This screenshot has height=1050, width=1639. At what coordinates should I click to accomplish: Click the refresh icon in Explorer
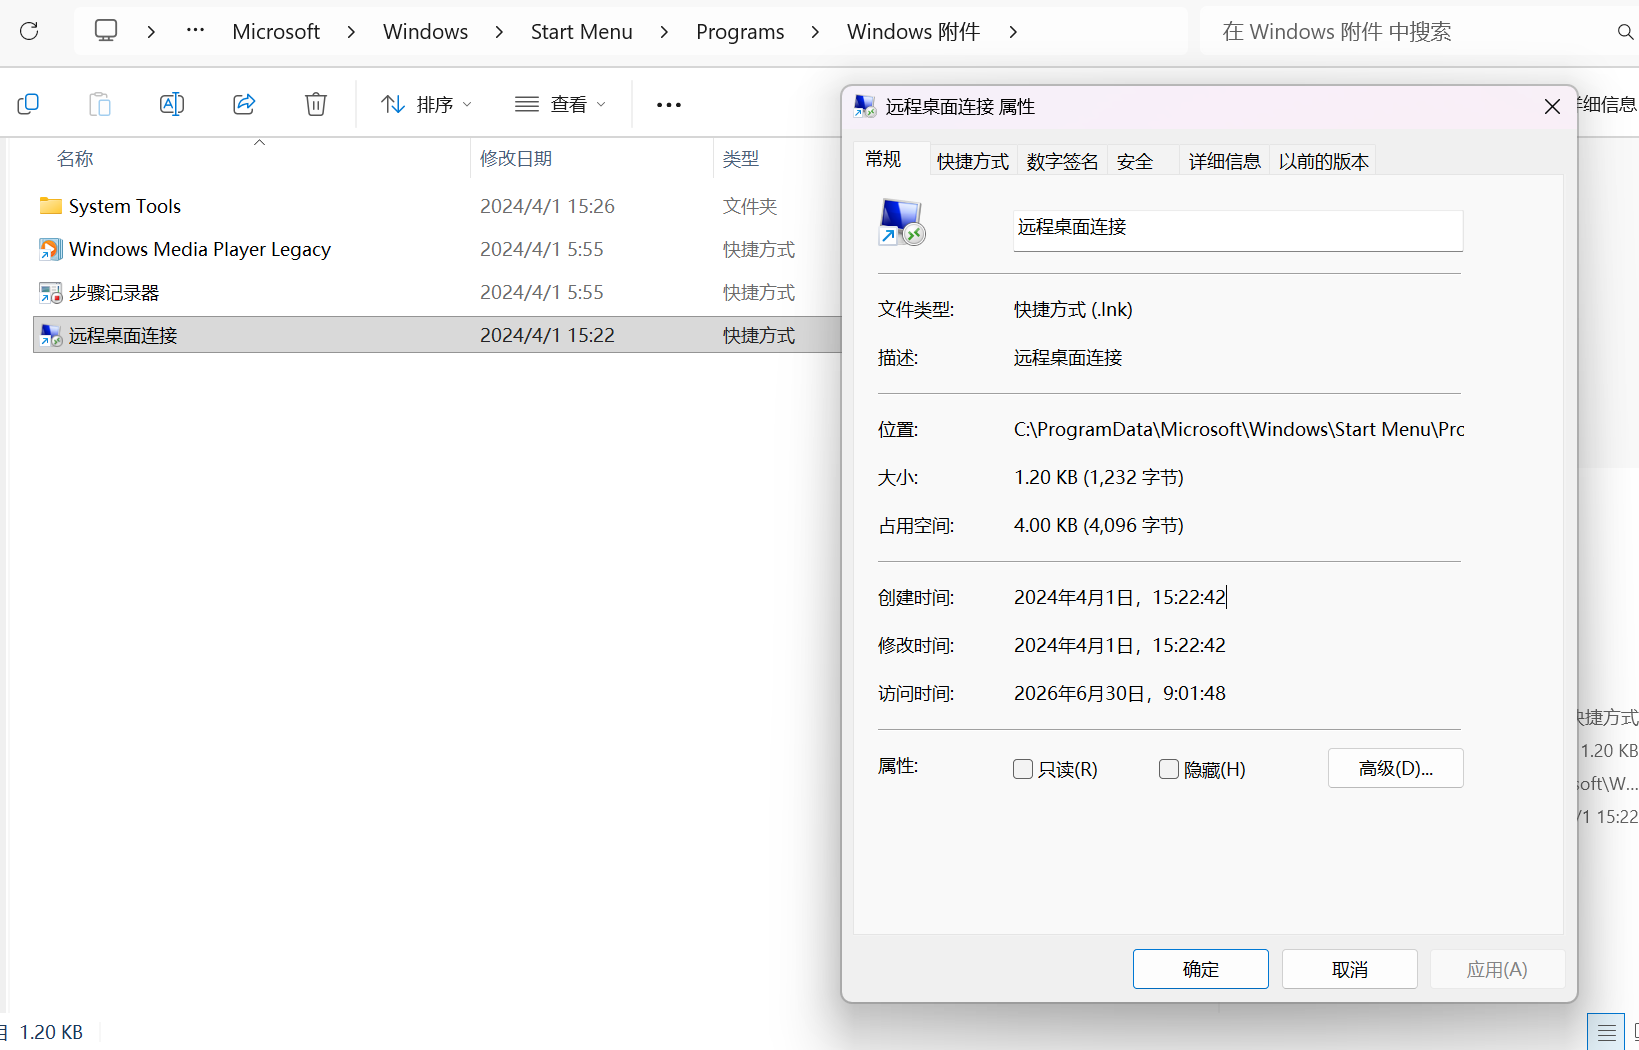[29, 31]
